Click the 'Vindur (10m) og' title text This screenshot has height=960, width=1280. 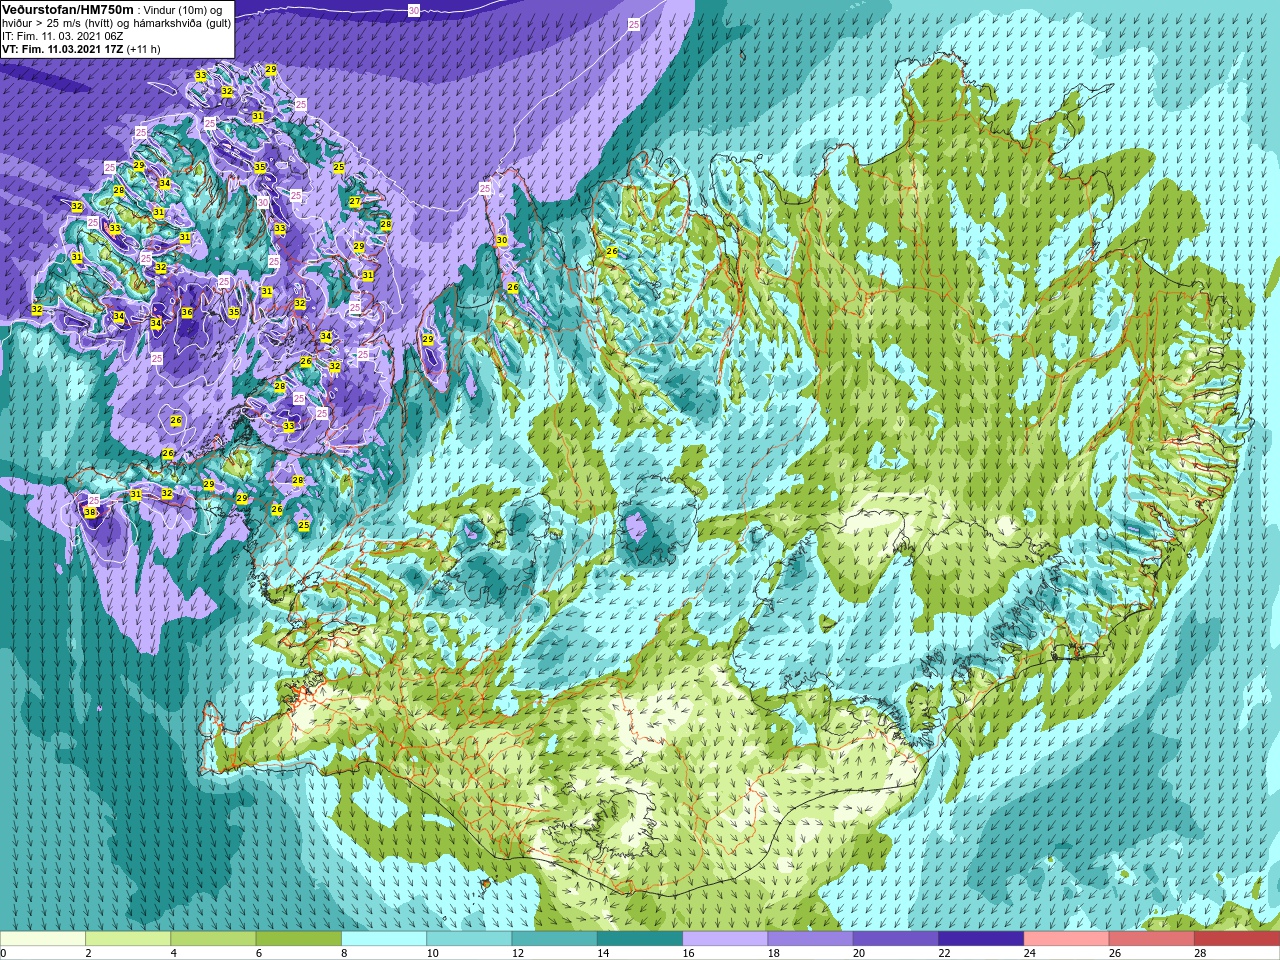click(183, 10)
